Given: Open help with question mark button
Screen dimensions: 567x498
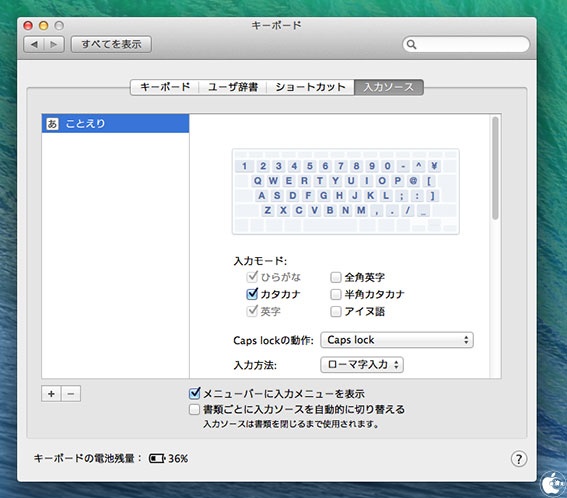Looking at the screenshot, I should [519, 459].
